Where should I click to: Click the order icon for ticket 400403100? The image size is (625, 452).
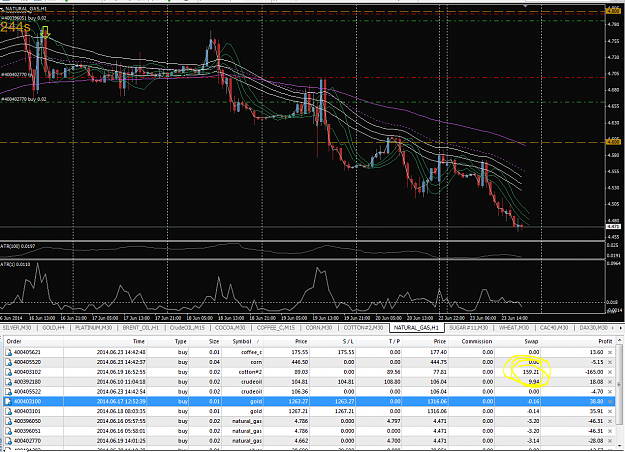tap(8, 401)
